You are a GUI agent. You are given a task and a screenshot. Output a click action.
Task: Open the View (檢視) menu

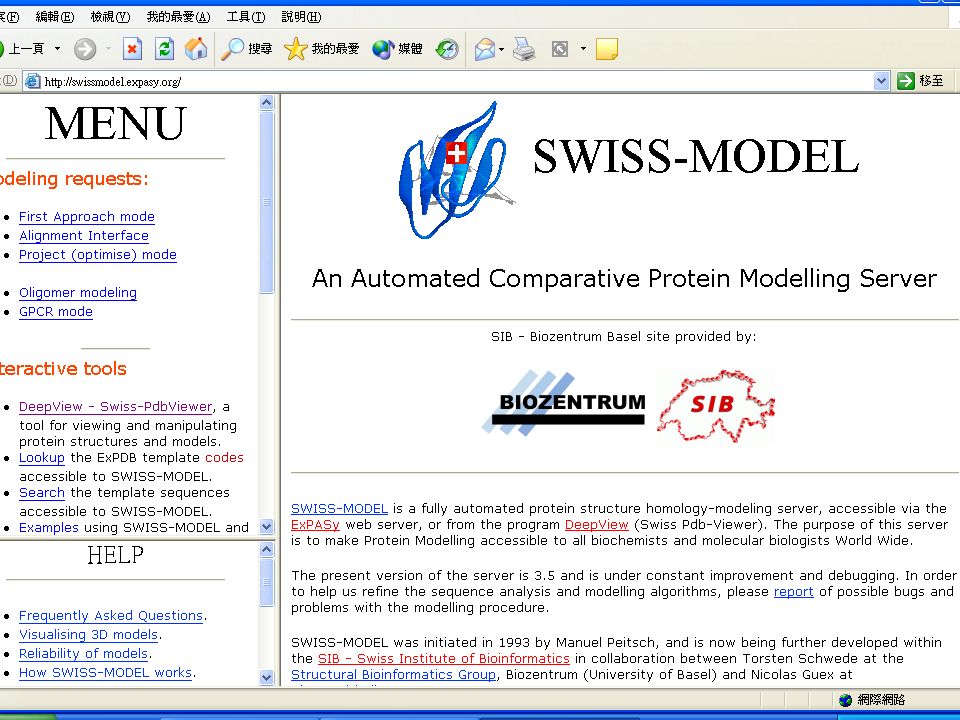(x=110, y=17)
